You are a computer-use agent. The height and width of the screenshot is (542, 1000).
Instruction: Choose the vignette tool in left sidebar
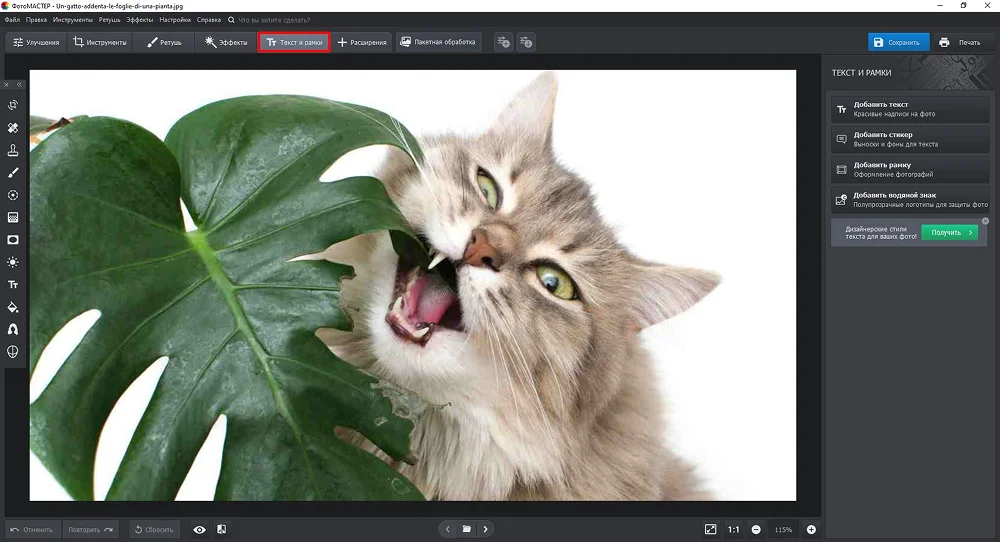[13, 240]
